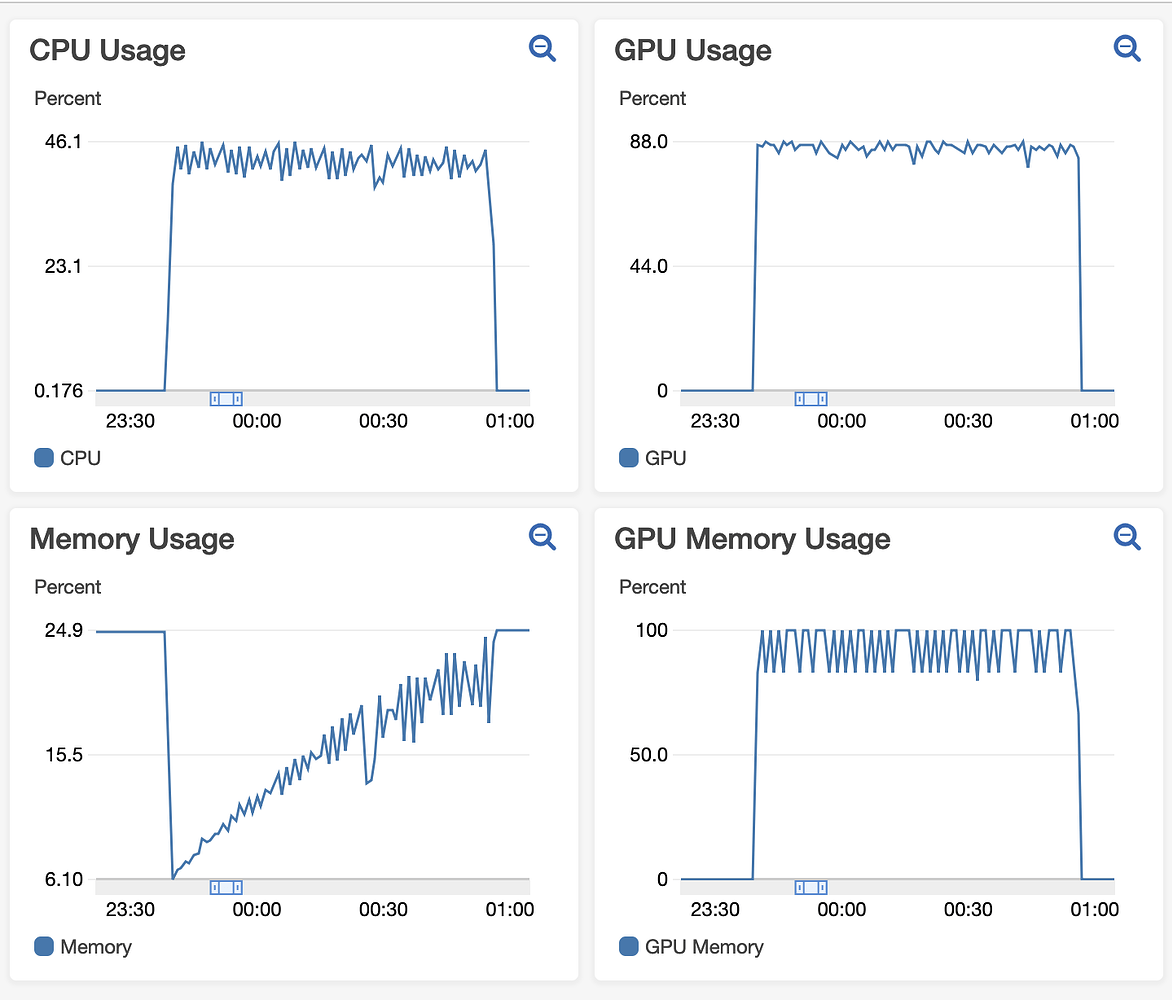Click the Memory legend label text
This screenshot has width=1172, height=1000.
point(97,946)
